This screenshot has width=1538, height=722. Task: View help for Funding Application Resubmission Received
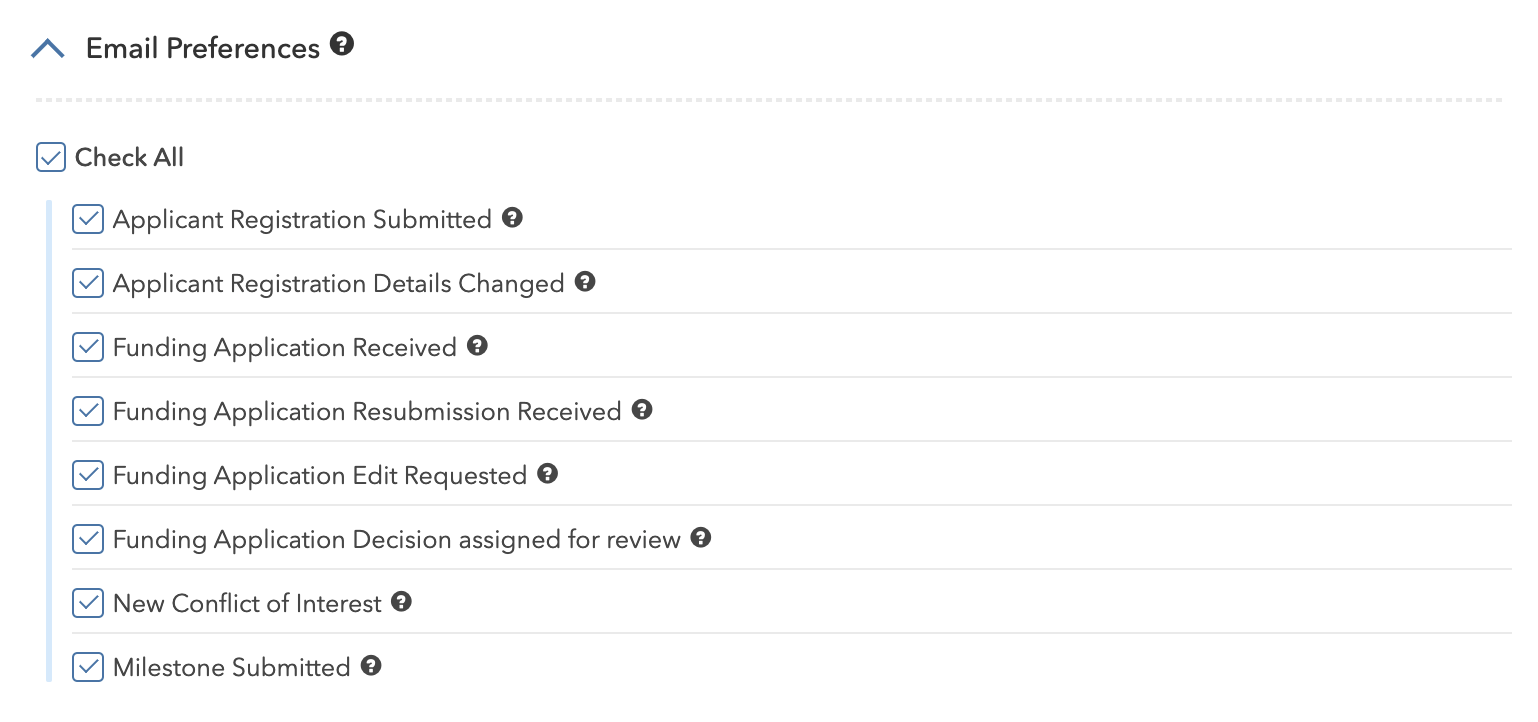coord(642,409)
